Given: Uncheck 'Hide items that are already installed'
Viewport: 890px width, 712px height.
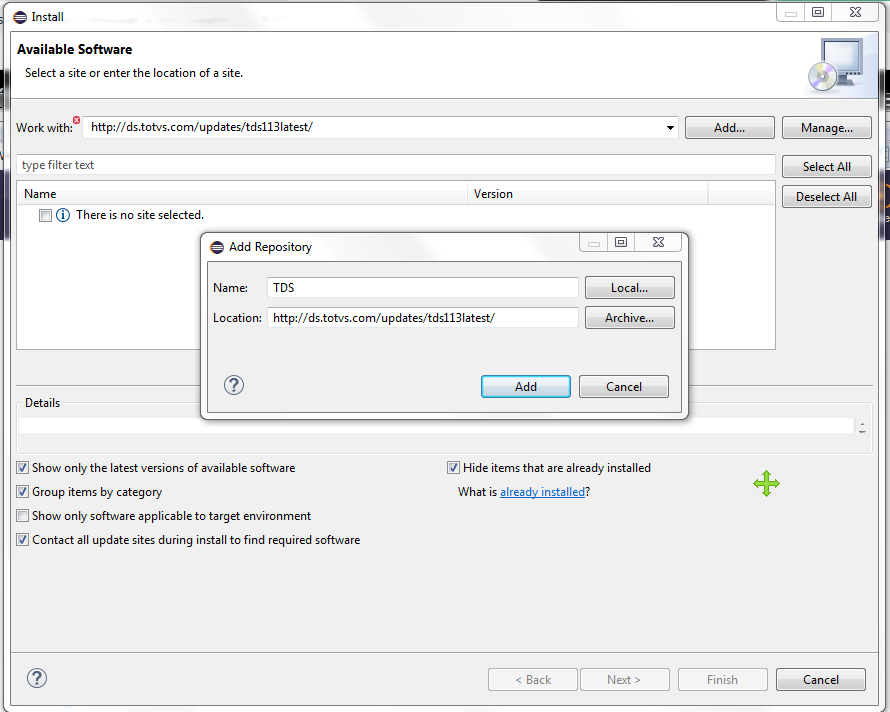Looking at the screenshot, I should coord(453,467).
